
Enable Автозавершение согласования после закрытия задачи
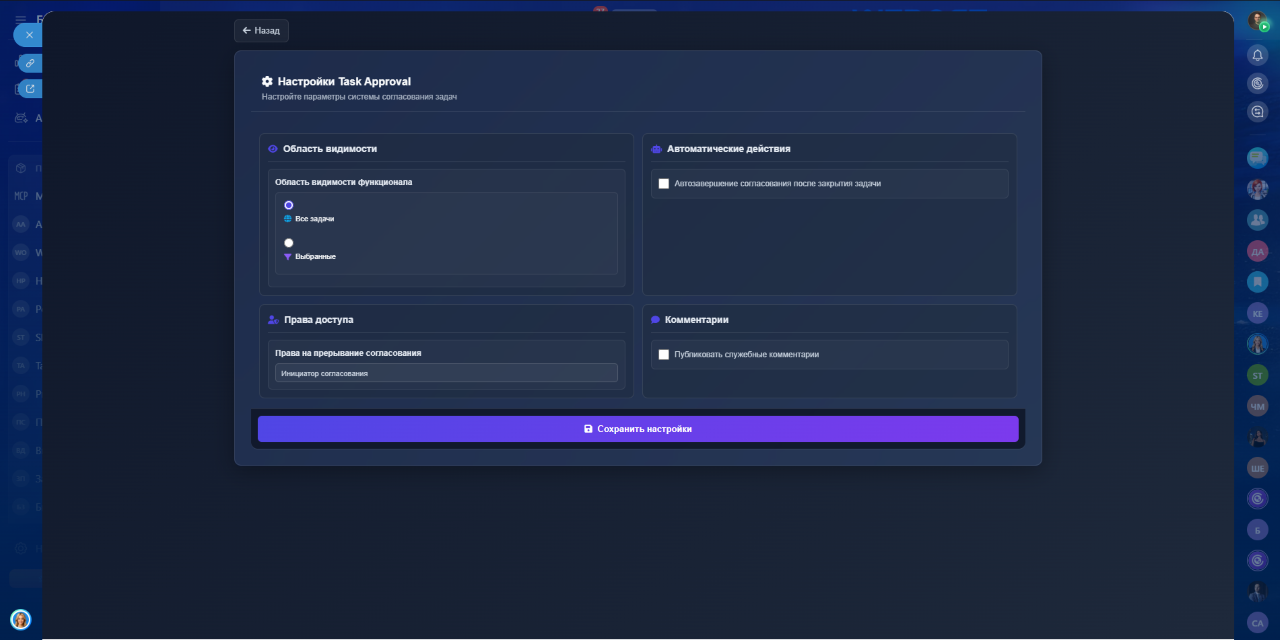coord(664,184)
